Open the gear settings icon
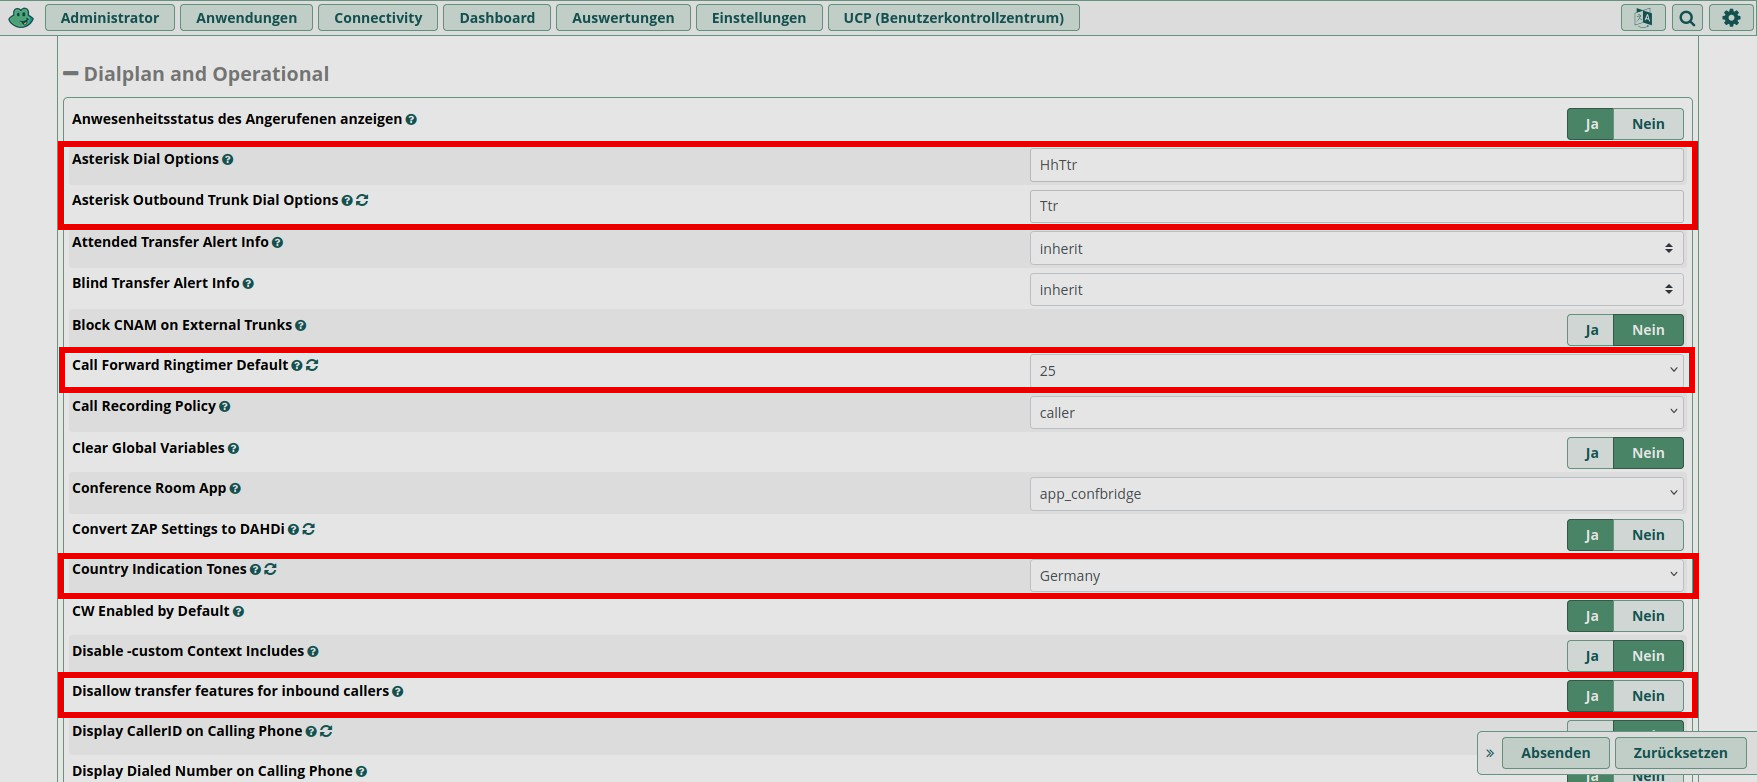Viewport: 1757px width, 782px height. coord(1731,18)
